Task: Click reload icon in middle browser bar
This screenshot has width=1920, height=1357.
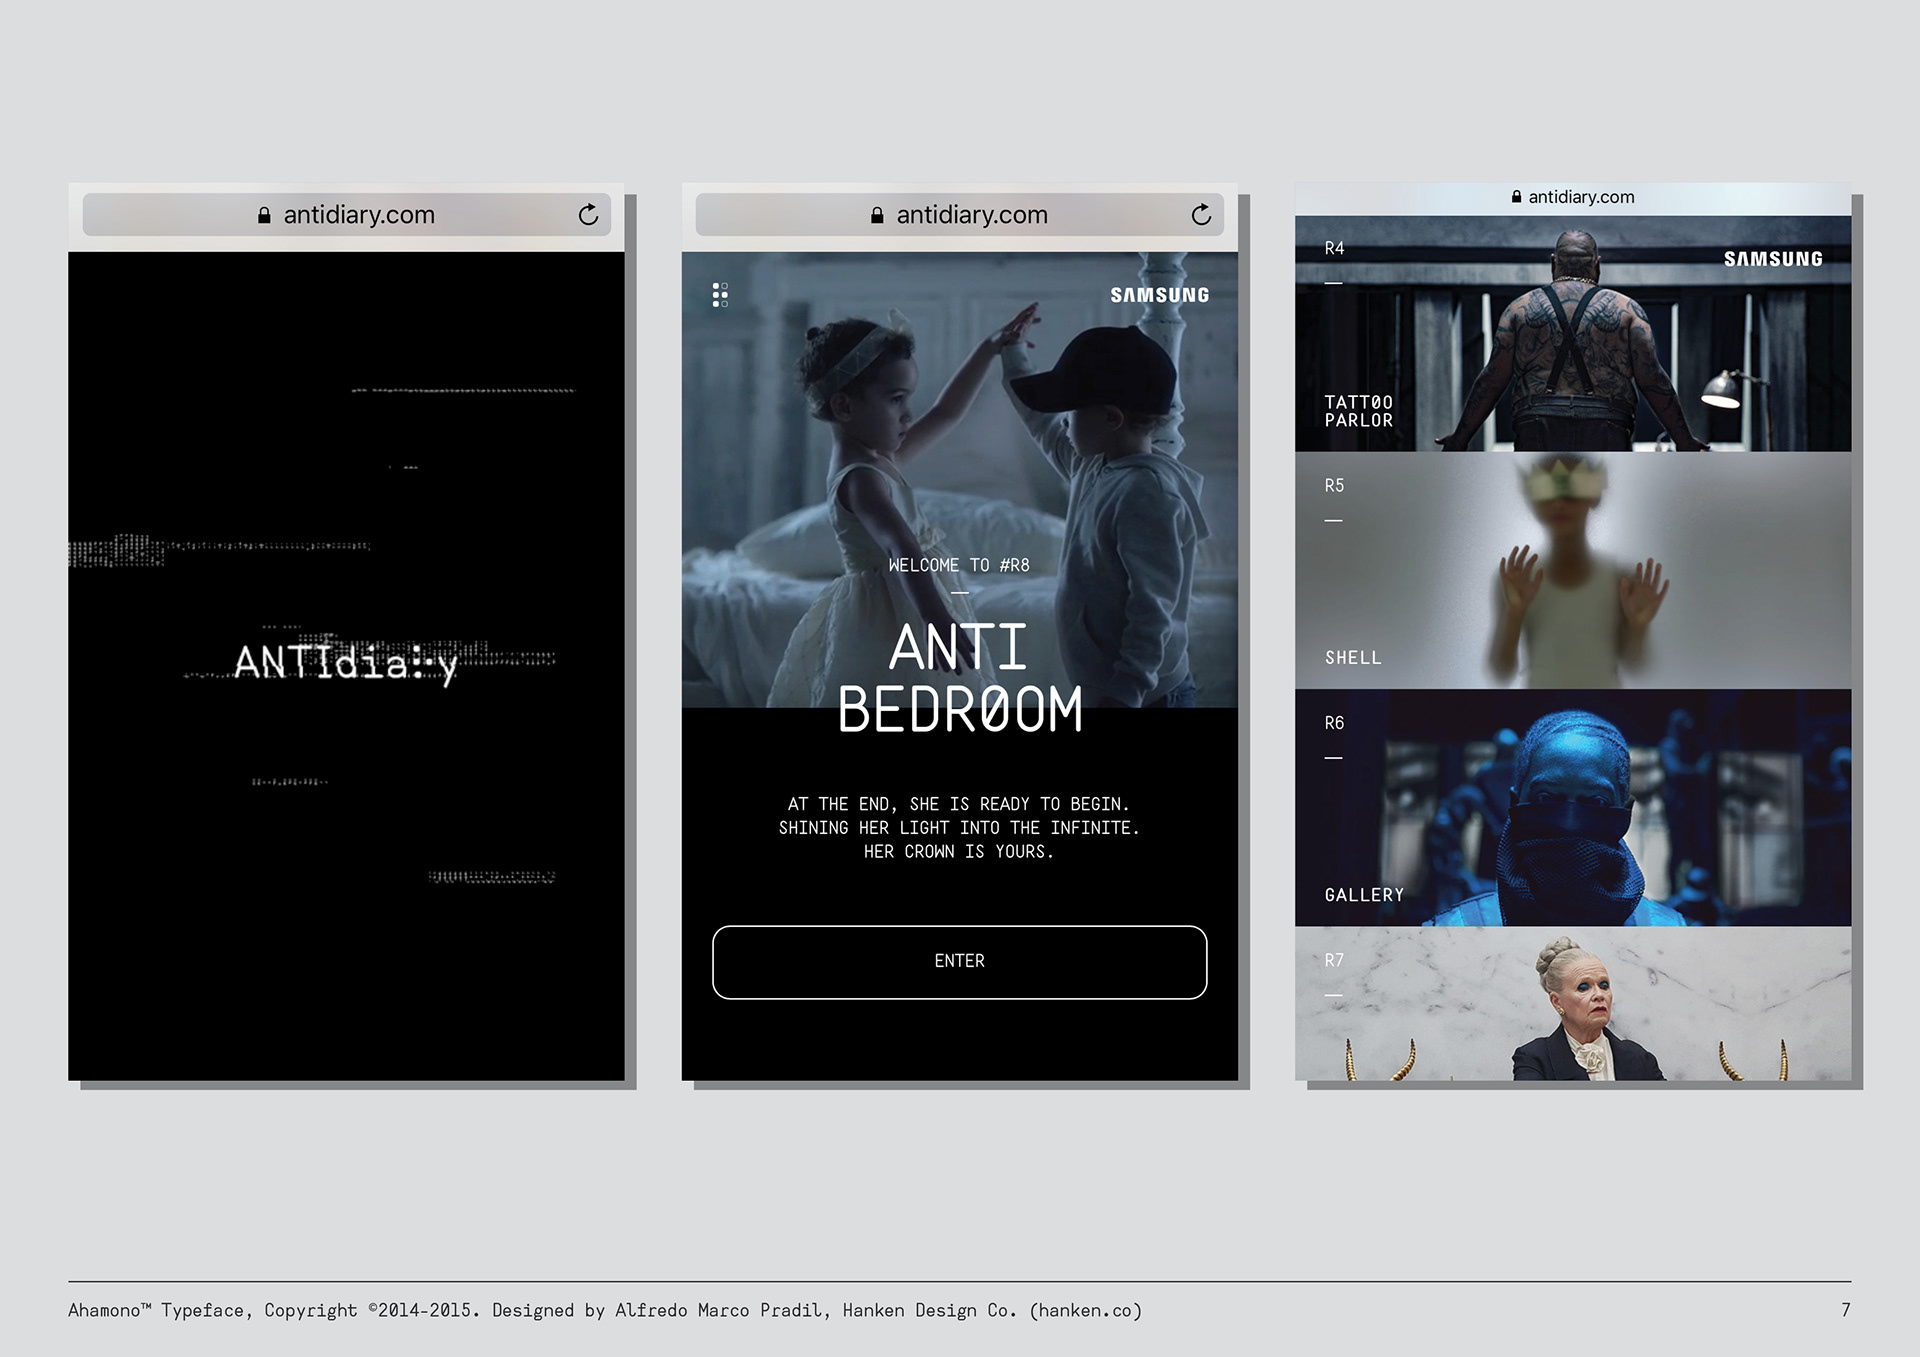Action: point(1201,215)
